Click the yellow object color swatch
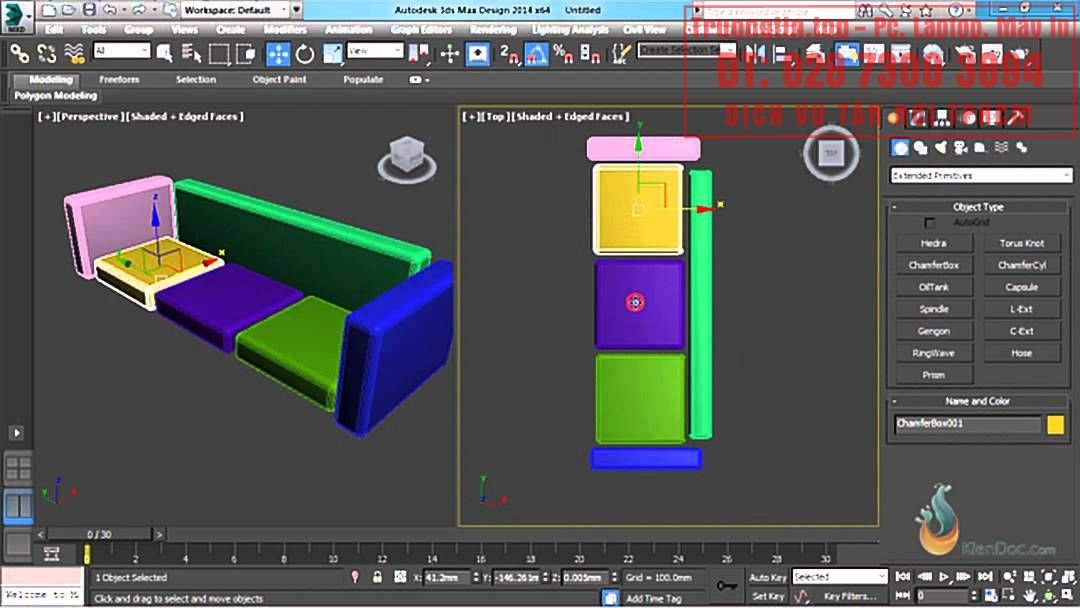Screen dimensions: 1080x608 pos(1055,424)
